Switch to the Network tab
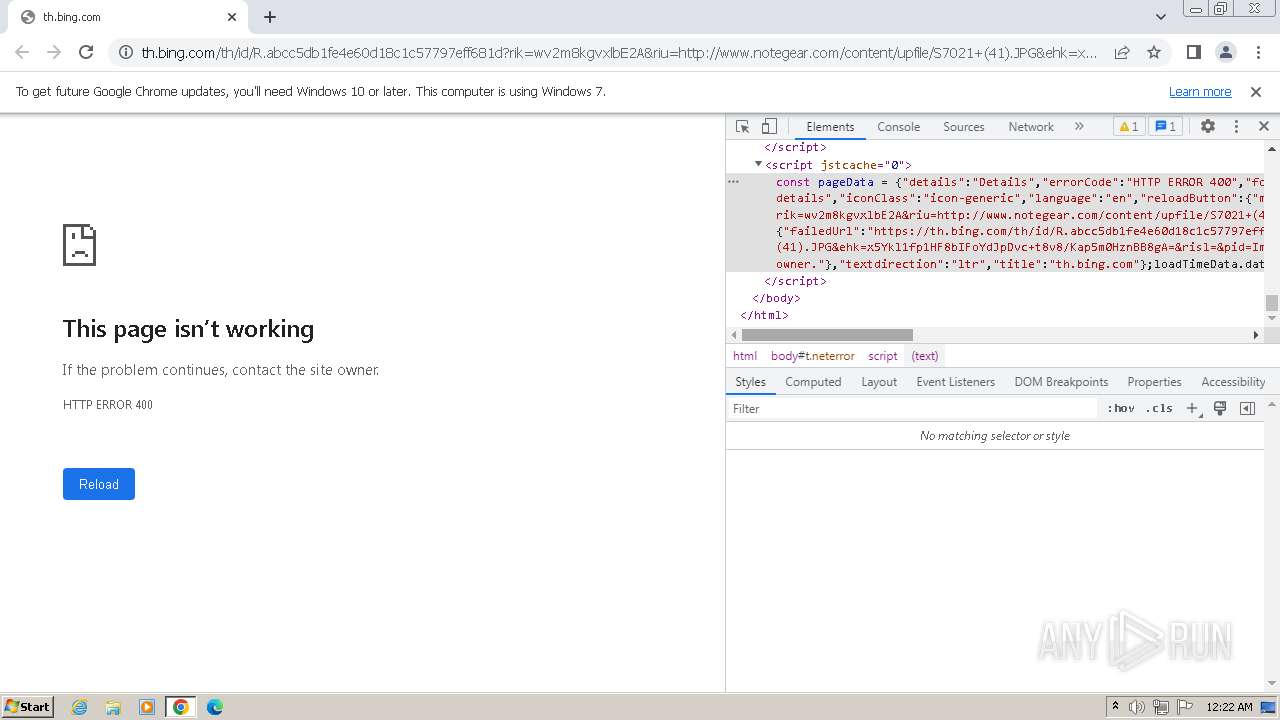 click(1031, 127)
